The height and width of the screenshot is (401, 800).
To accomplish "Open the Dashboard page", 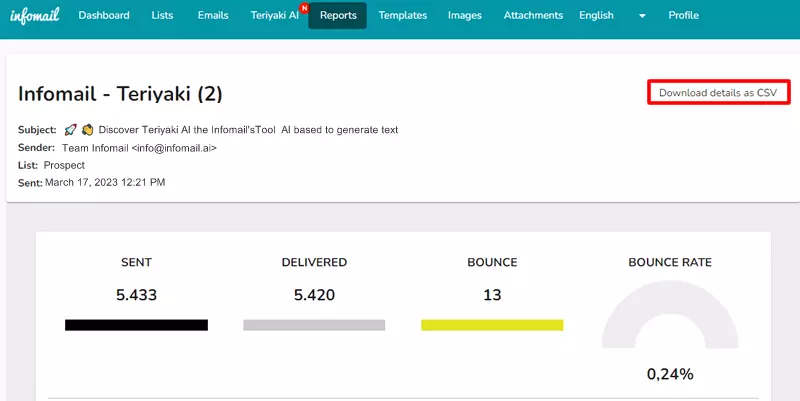I will pos(104,15).
